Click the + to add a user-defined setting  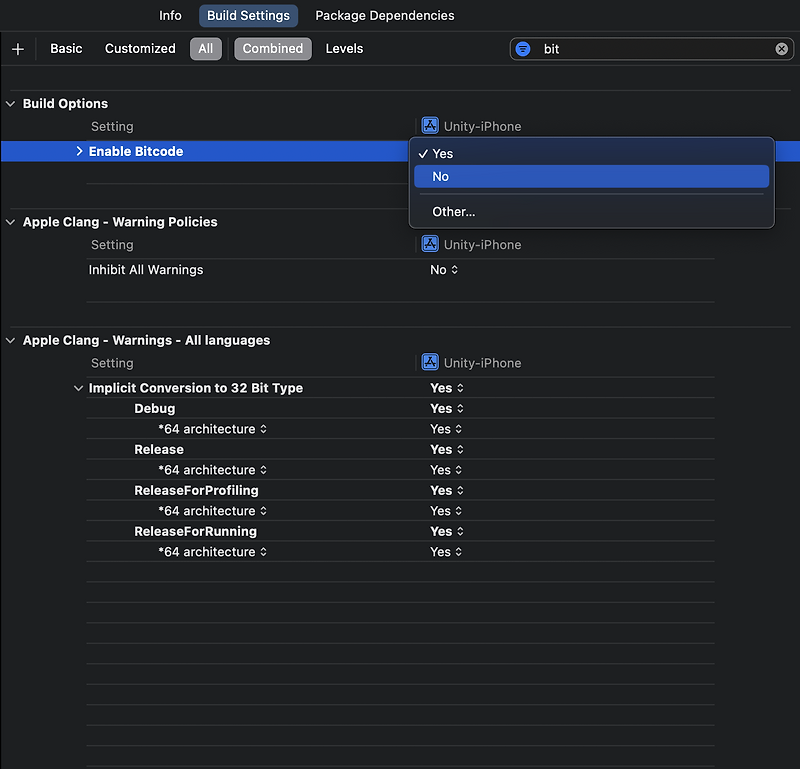pos(15,48)
